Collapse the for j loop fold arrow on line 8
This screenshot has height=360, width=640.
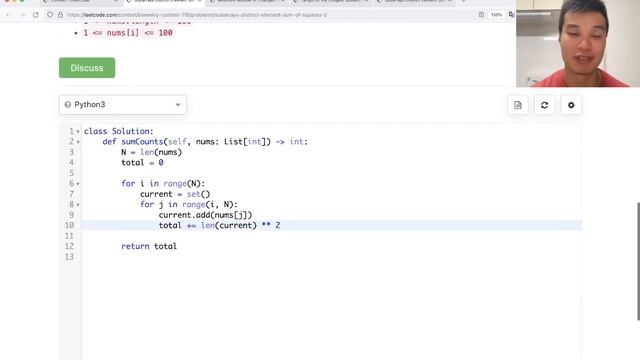78,205
